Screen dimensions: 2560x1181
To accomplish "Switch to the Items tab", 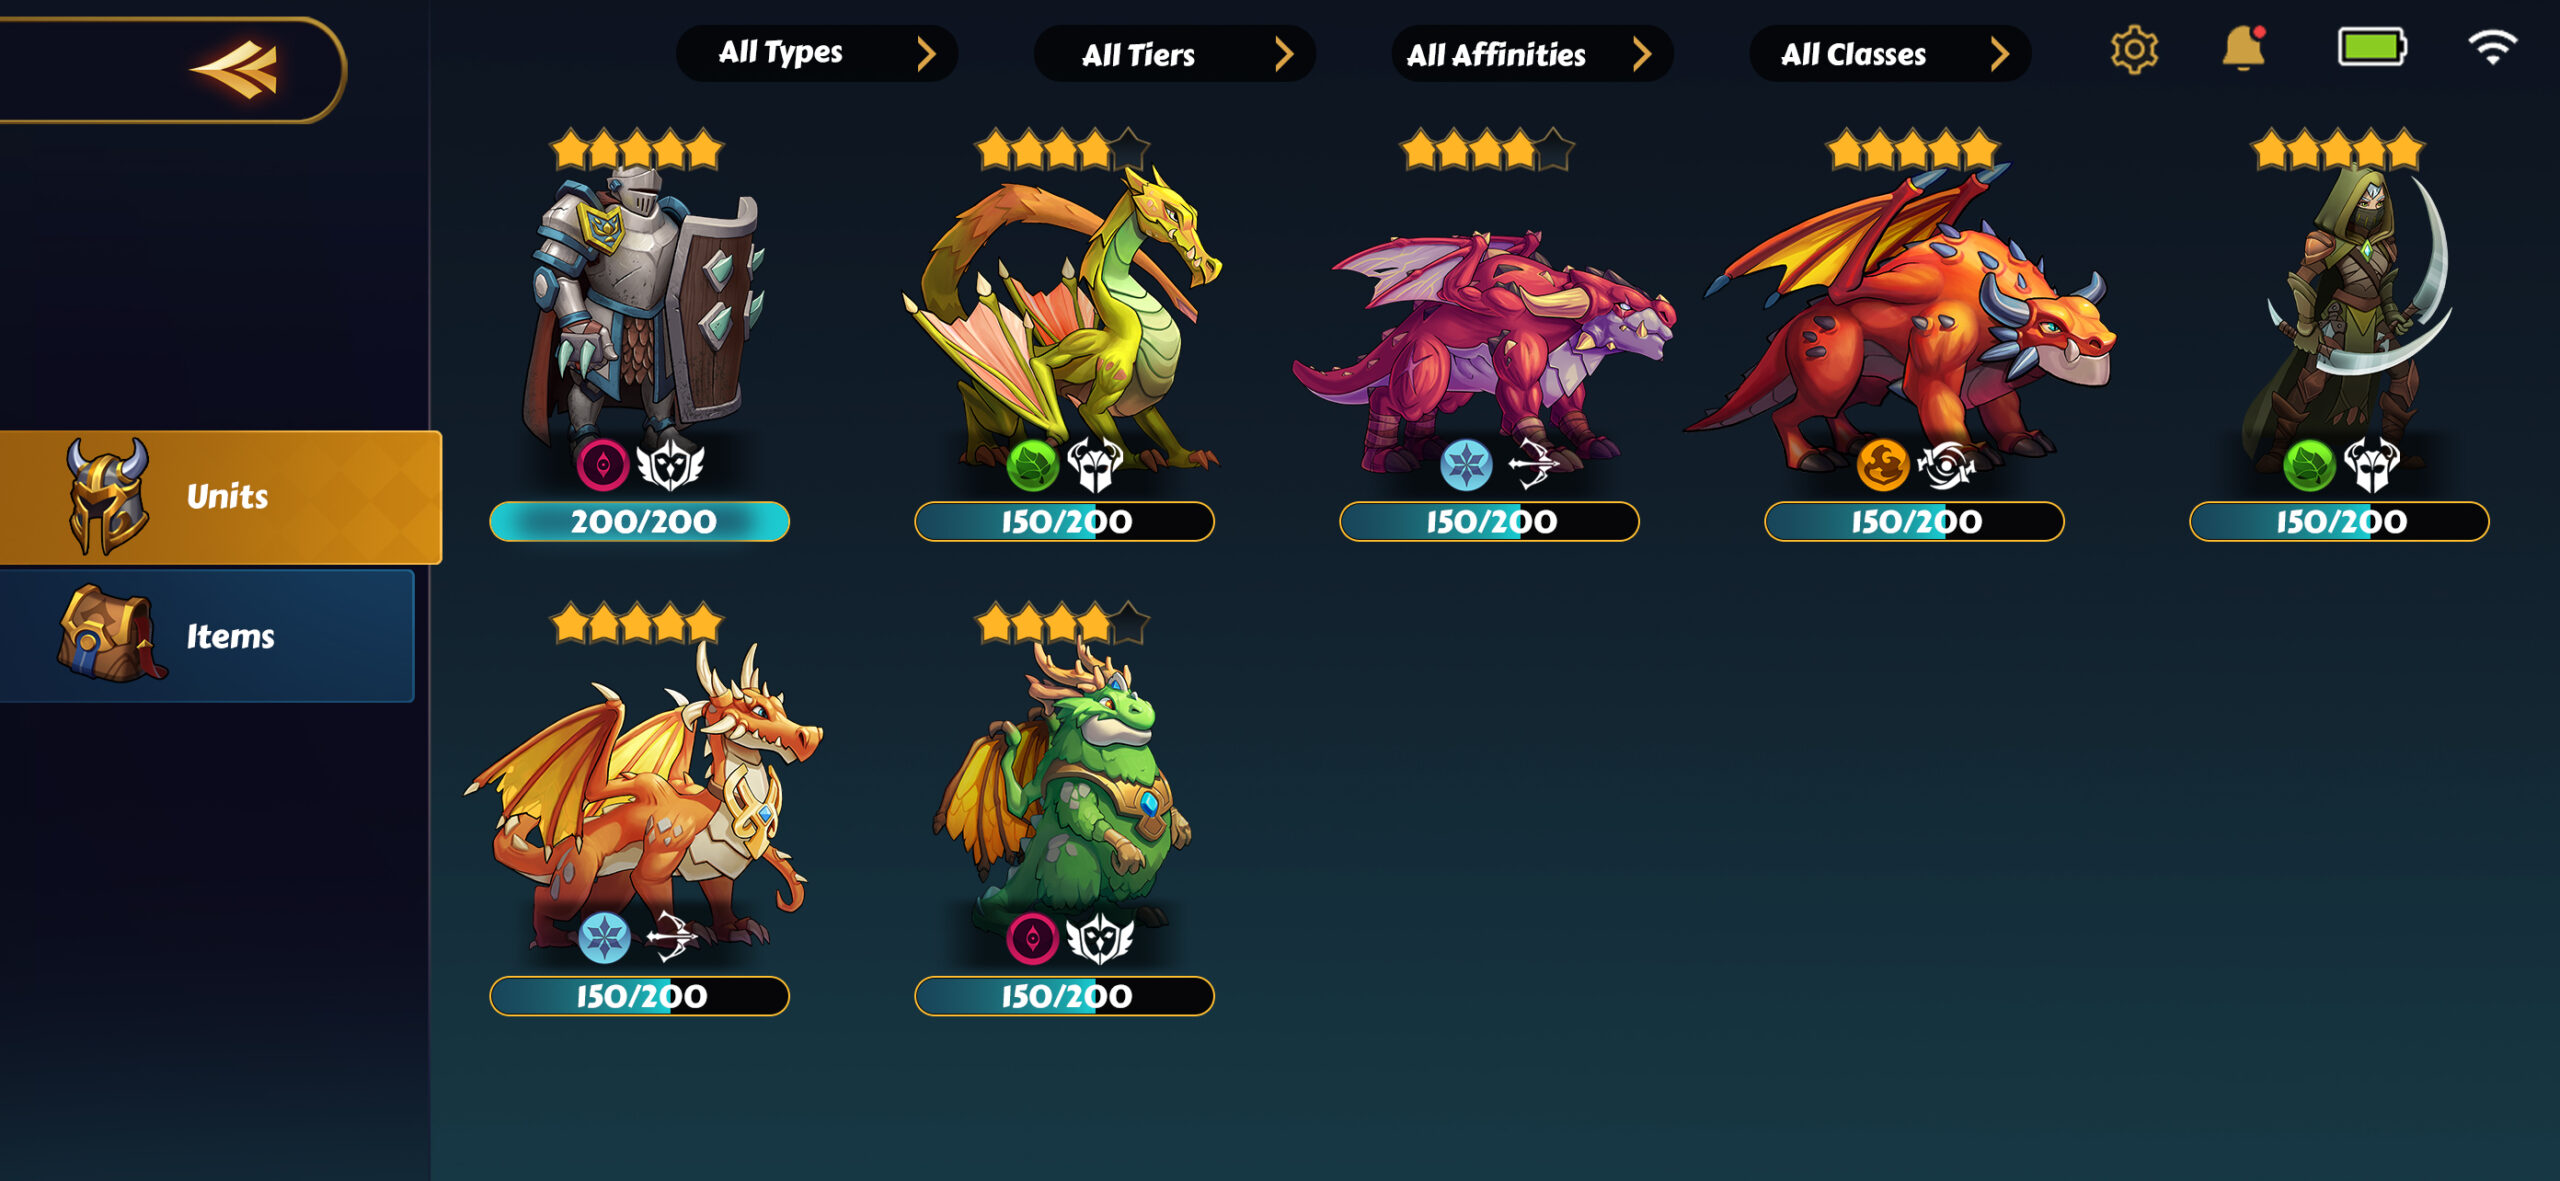I will point(207,636).
